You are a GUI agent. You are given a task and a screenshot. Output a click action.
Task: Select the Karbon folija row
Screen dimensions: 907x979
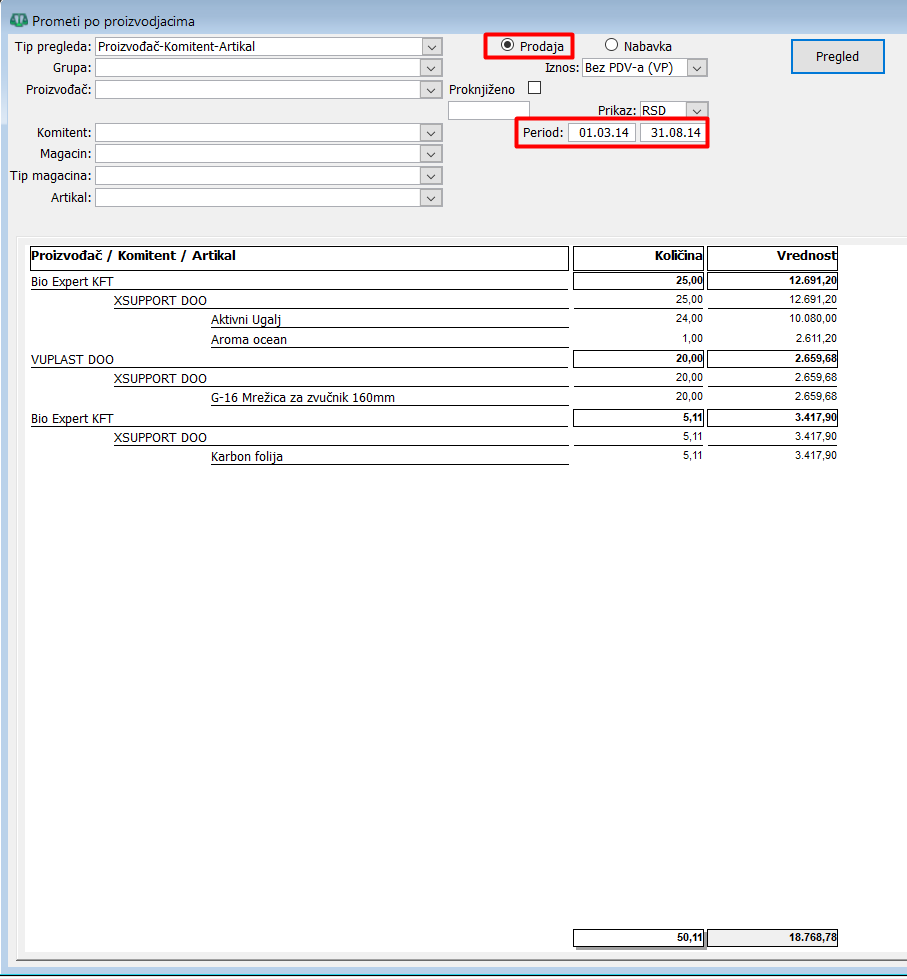pos(390,456)
